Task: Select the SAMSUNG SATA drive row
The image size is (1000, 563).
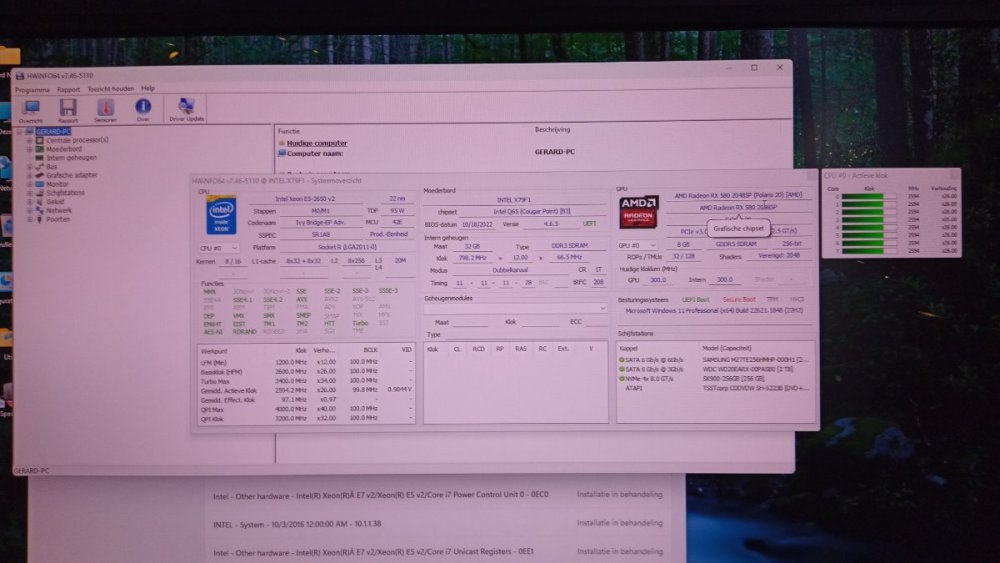Action: click(715, 359)
